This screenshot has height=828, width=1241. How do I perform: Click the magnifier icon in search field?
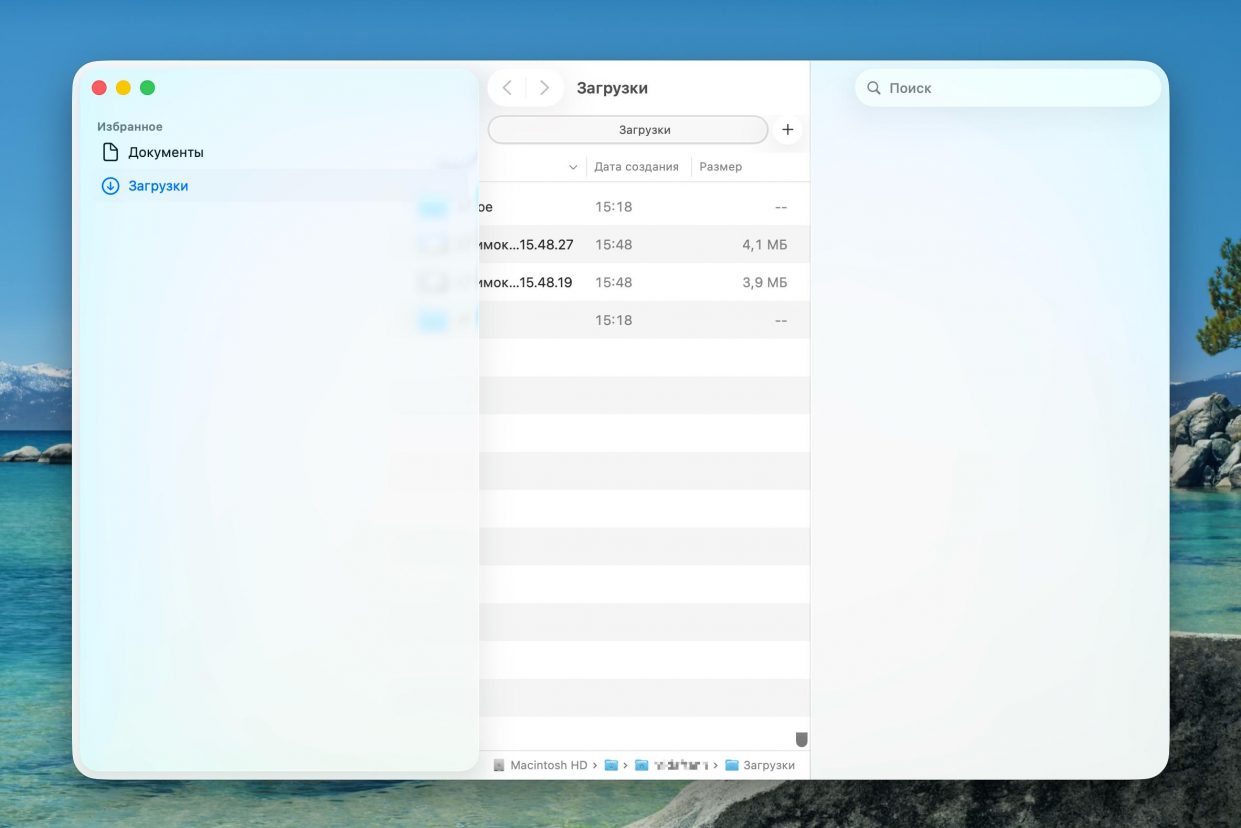pos(874,88)
